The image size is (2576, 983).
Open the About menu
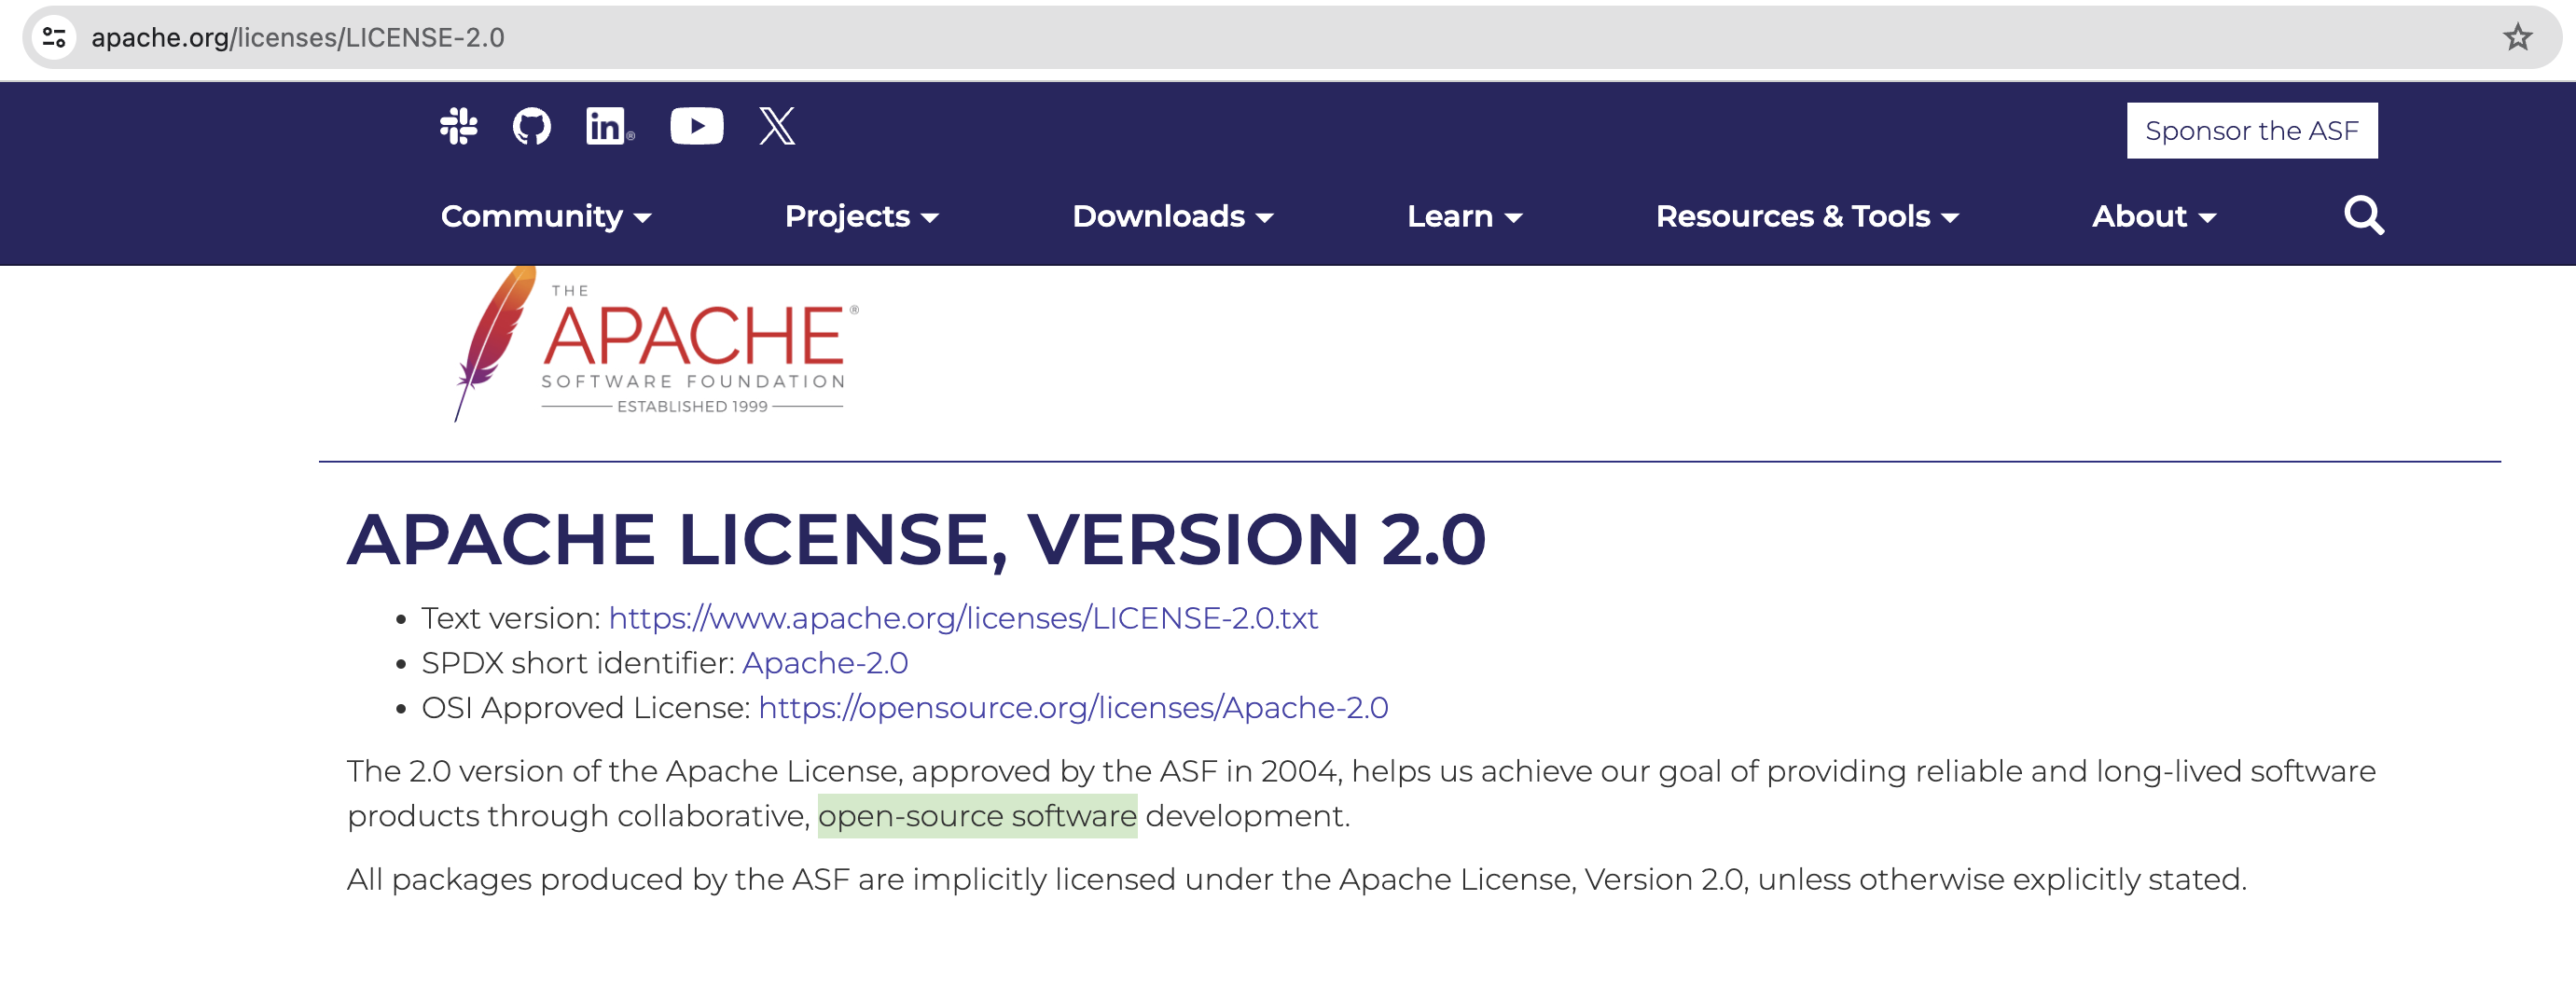click(2153, 216)
